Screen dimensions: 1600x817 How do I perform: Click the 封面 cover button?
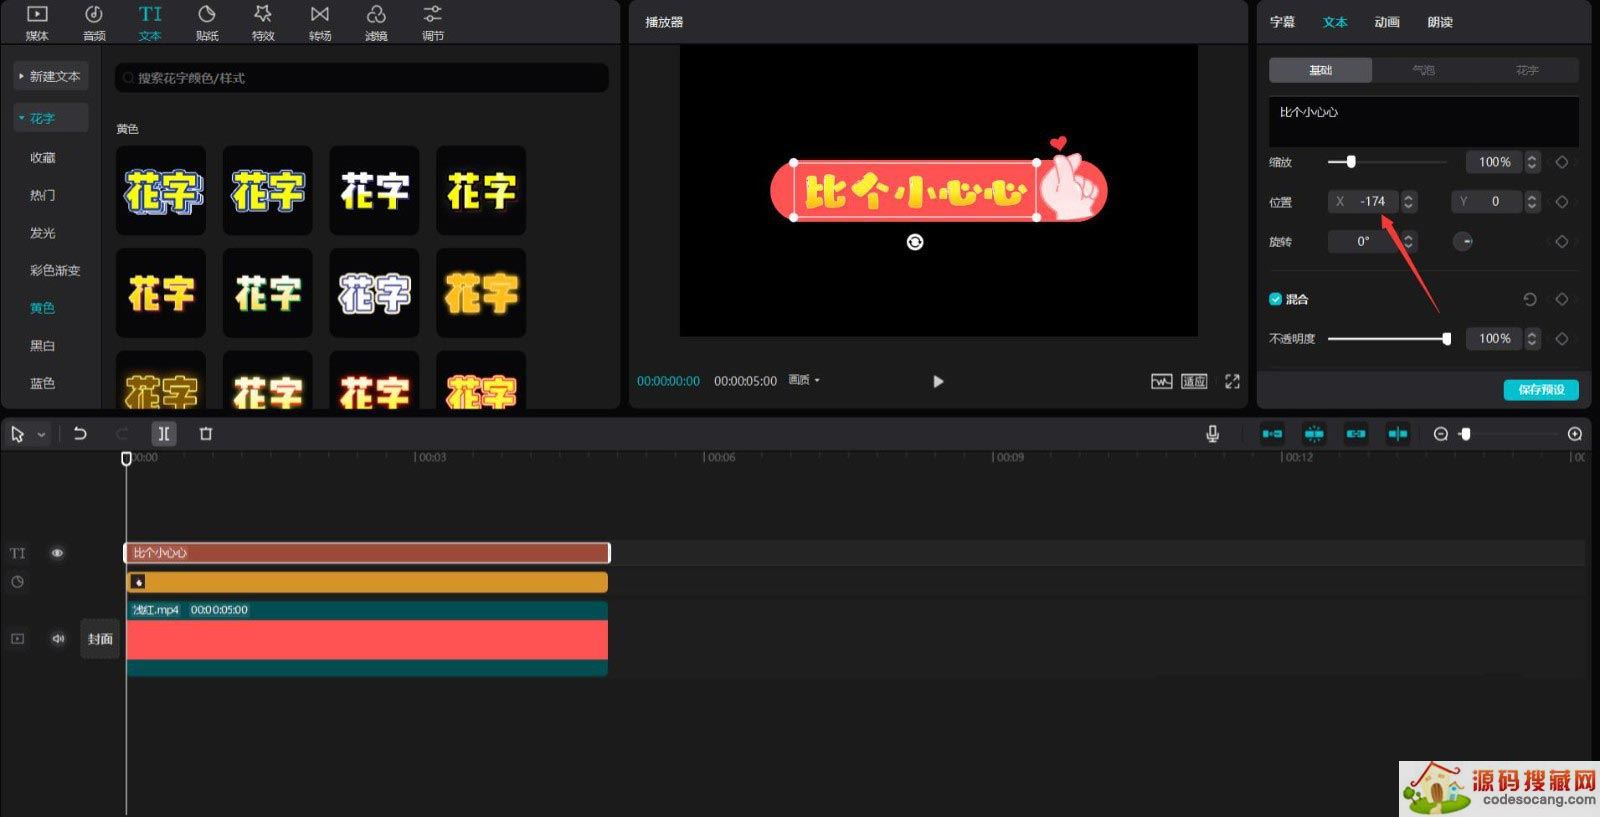(100, 639)
